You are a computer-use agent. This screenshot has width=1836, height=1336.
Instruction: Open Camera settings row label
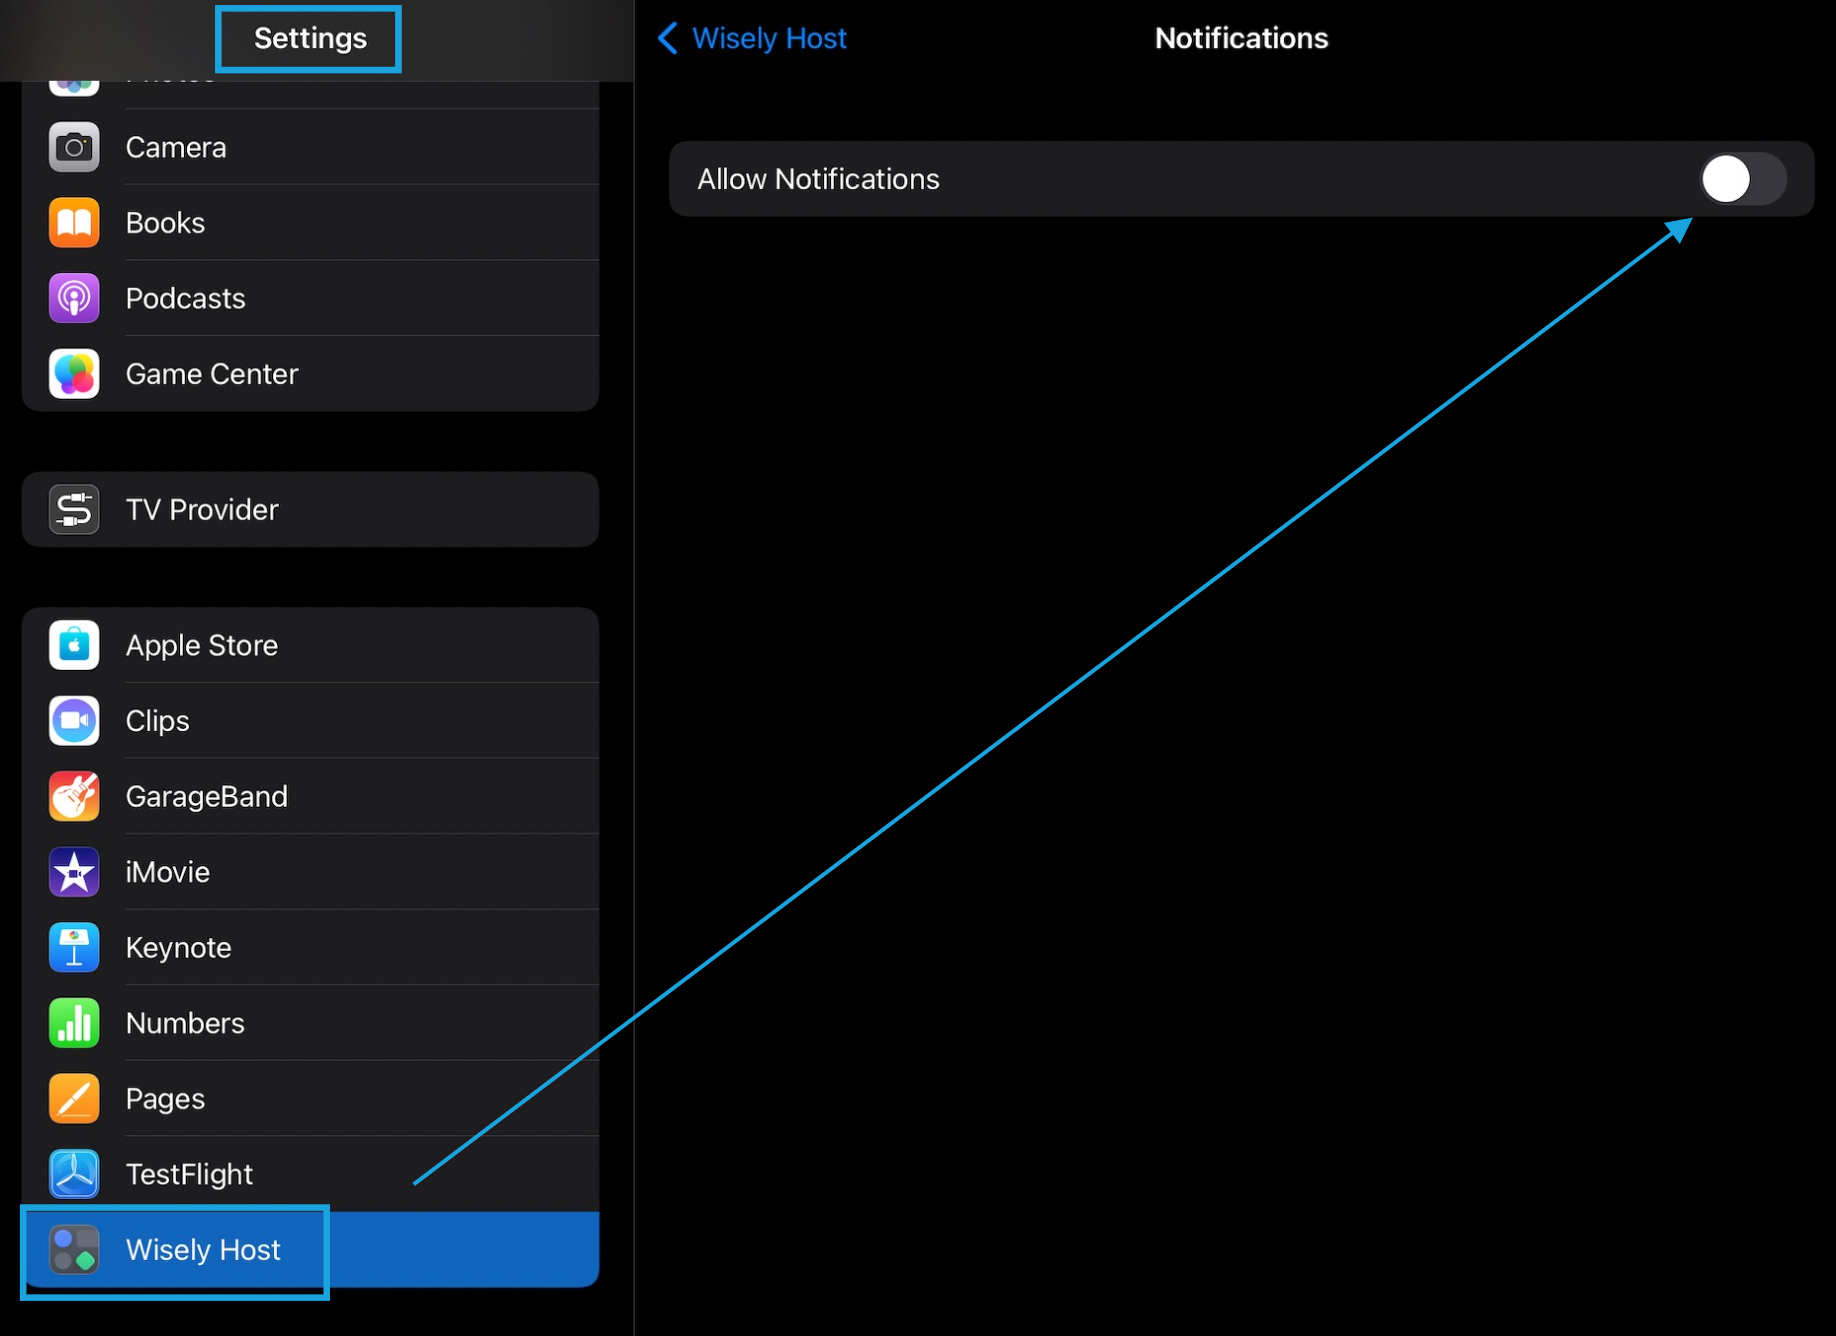pos(176,147)
